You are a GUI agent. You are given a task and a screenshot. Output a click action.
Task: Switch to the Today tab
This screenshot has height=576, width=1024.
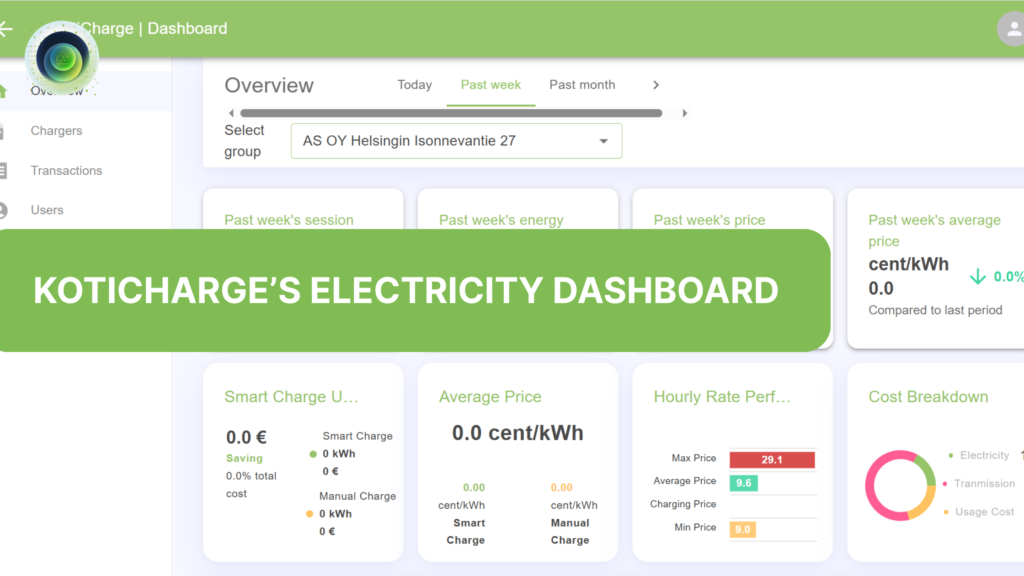414,85
